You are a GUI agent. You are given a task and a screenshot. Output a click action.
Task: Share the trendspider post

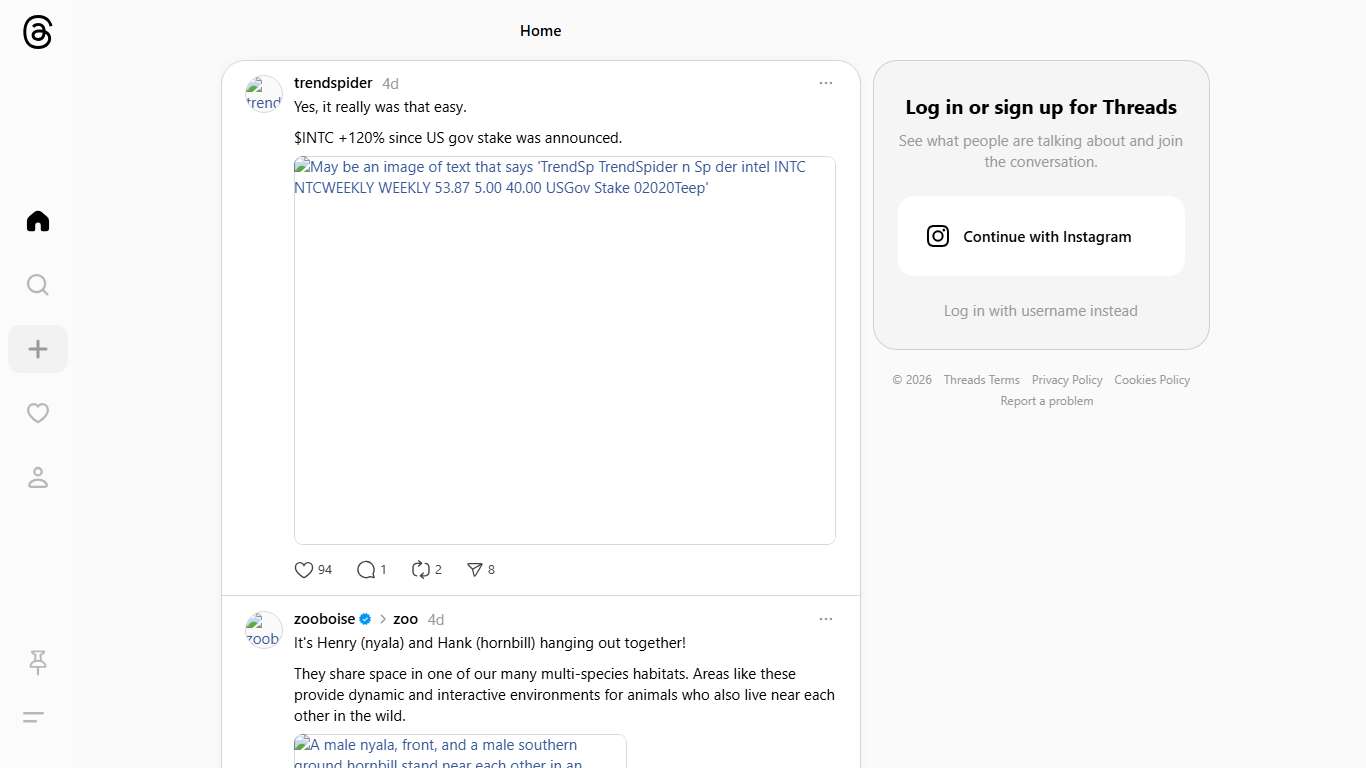pyautogui.click(x=475, y=570)
